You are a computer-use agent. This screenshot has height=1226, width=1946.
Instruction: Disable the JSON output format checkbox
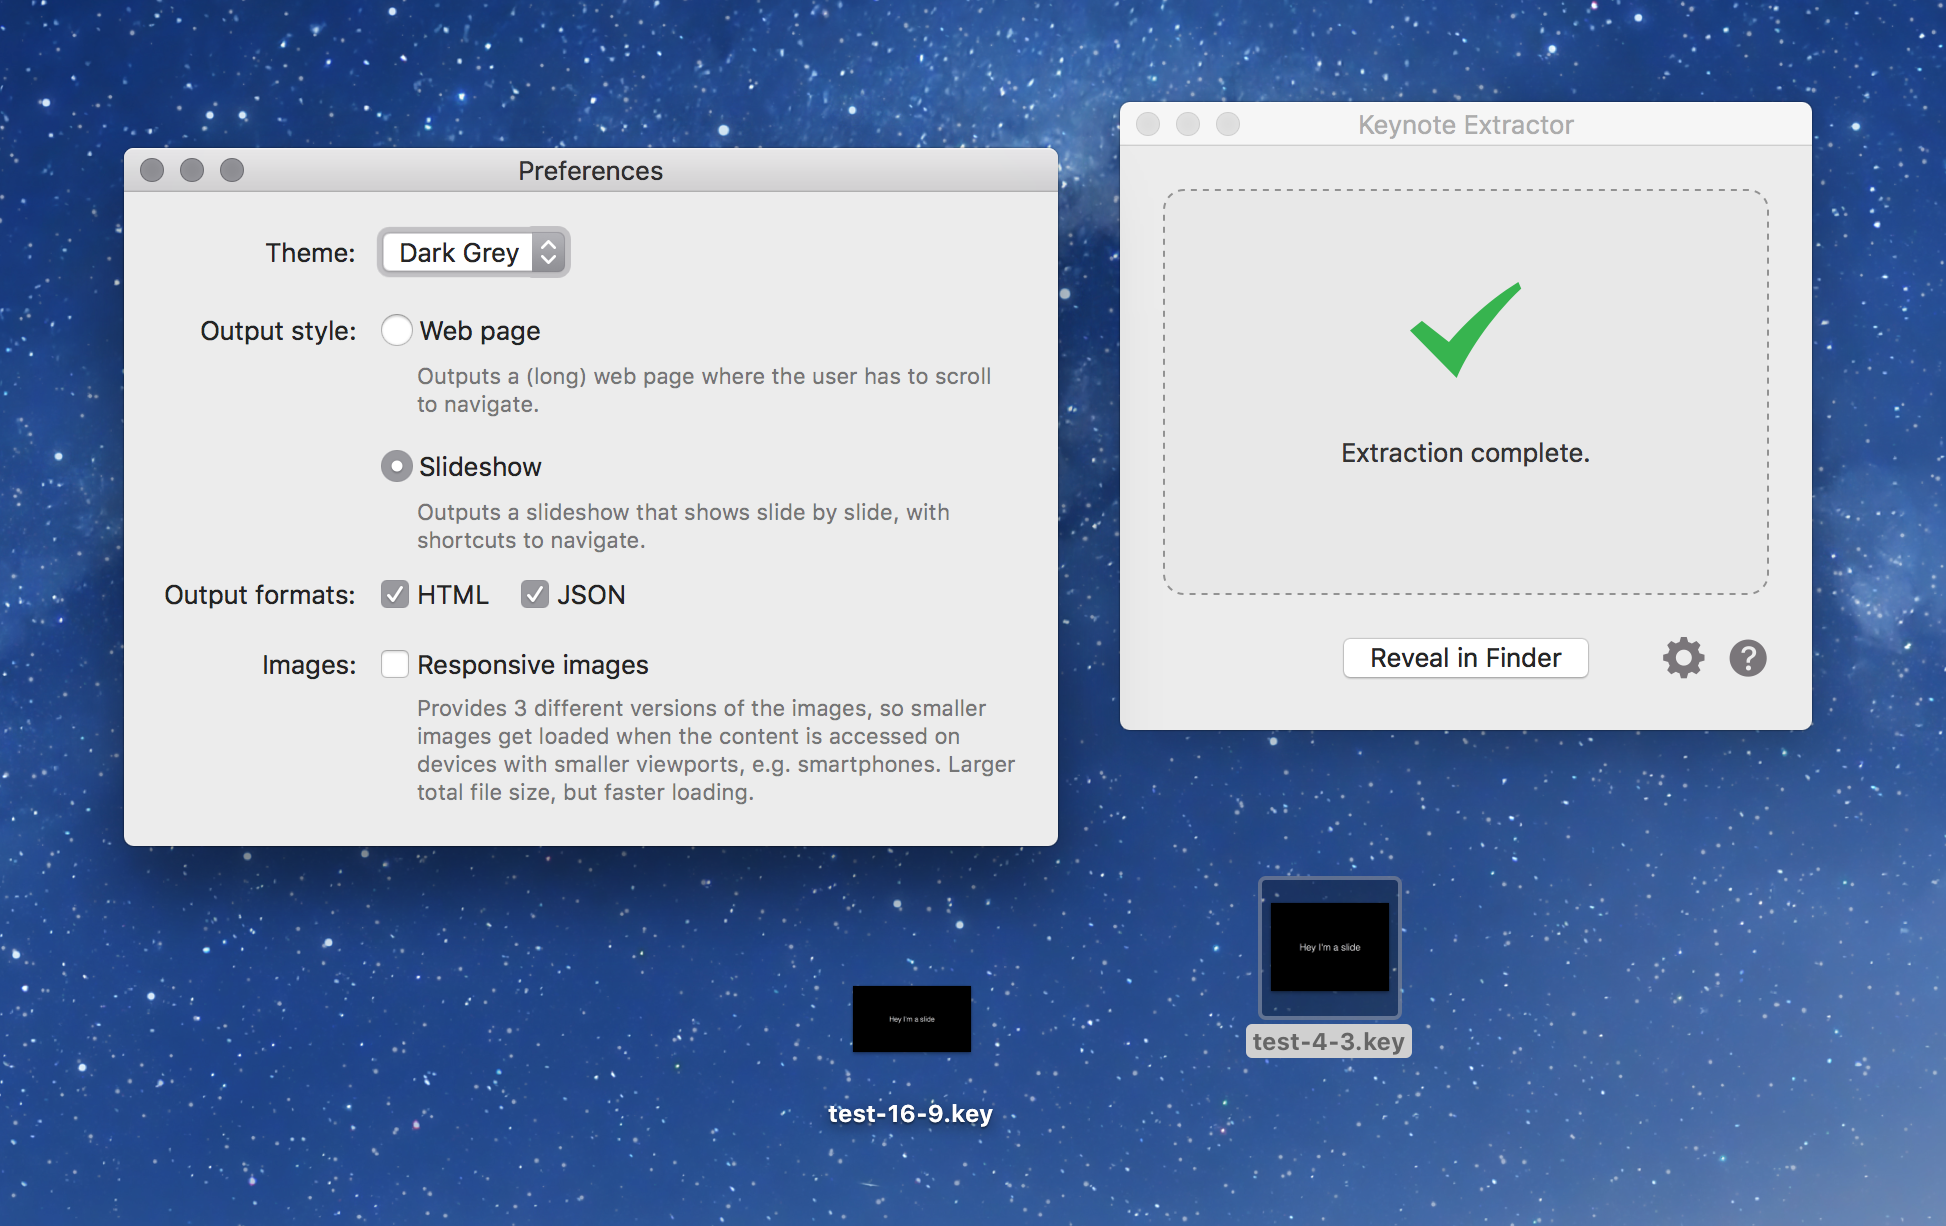tap(534, 593)
